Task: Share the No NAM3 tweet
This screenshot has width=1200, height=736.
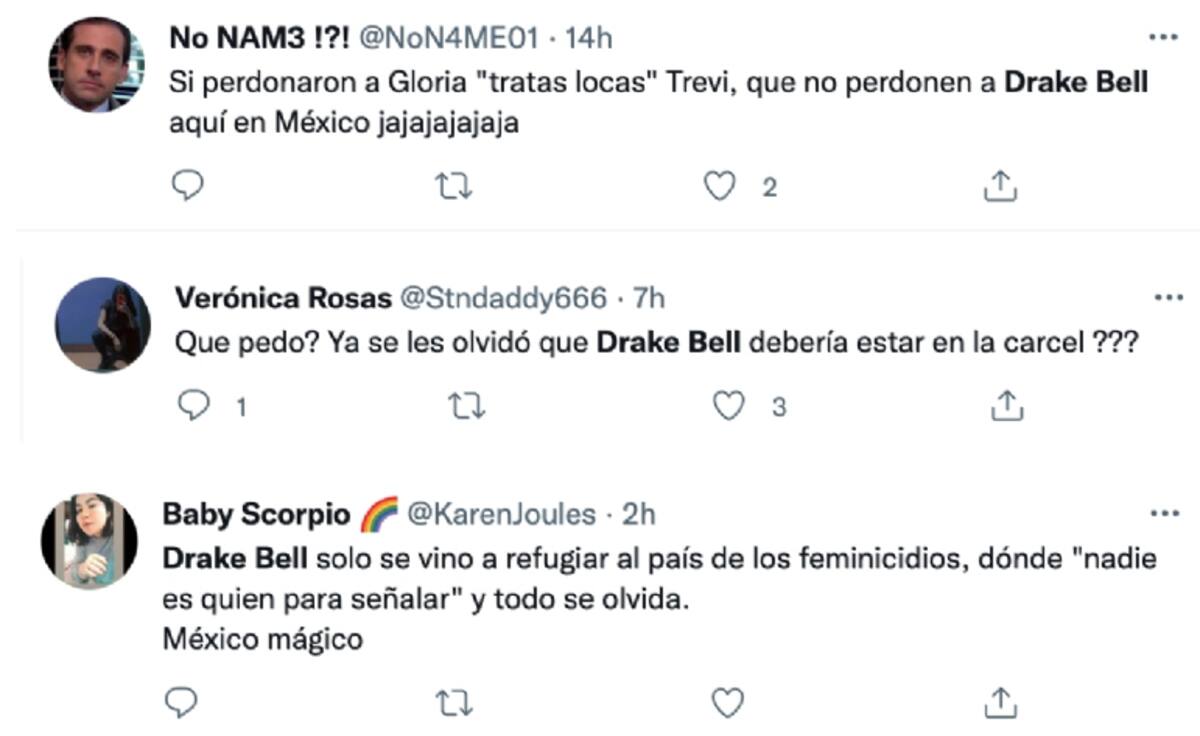Action: pyautogui.click(x=1001, y=186)
